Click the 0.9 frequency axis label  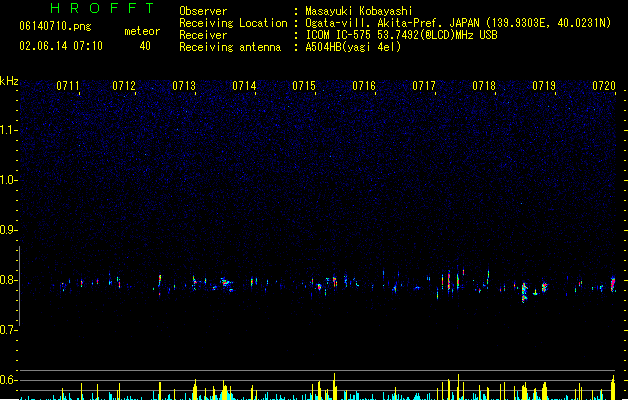pos(8,230)
